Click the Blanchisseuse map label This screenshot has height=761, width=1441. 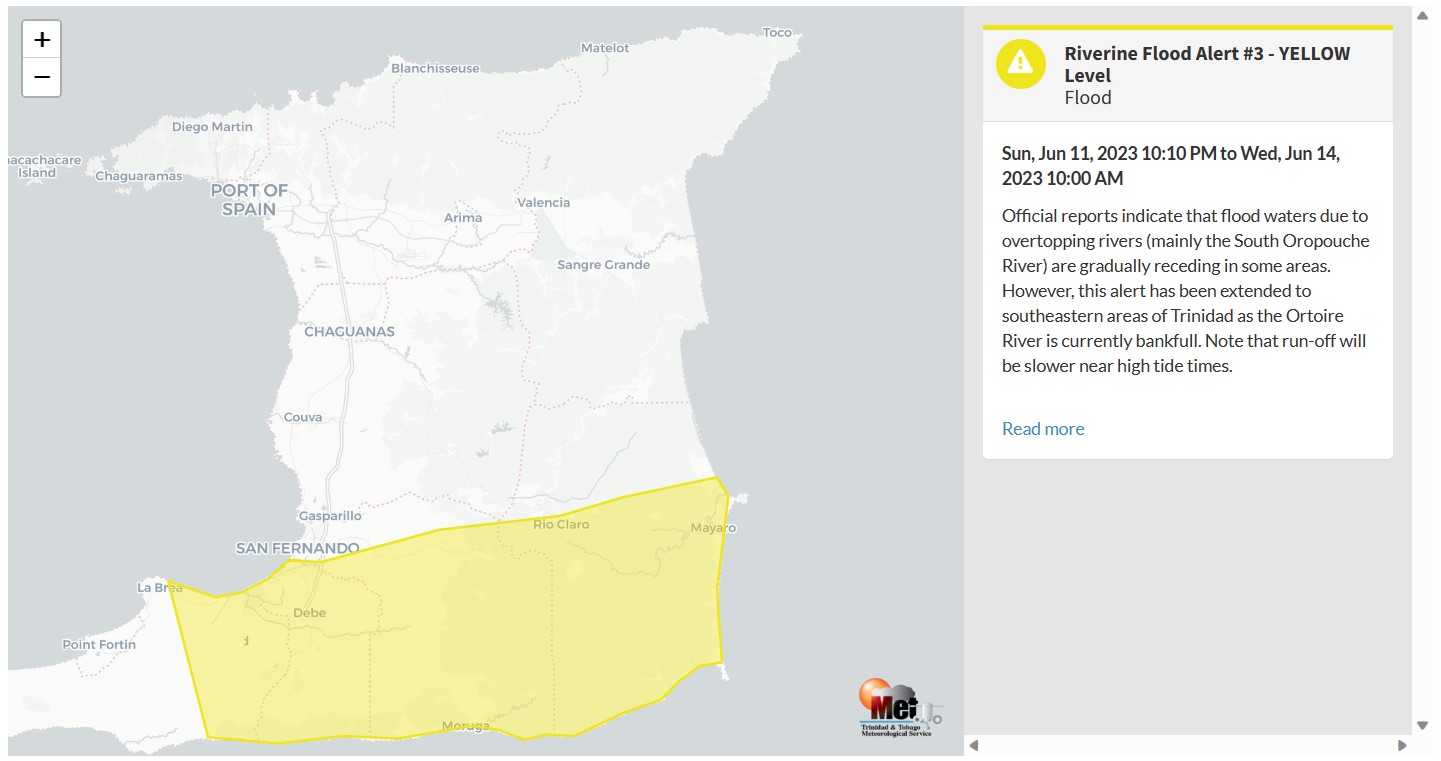(435, 68)
